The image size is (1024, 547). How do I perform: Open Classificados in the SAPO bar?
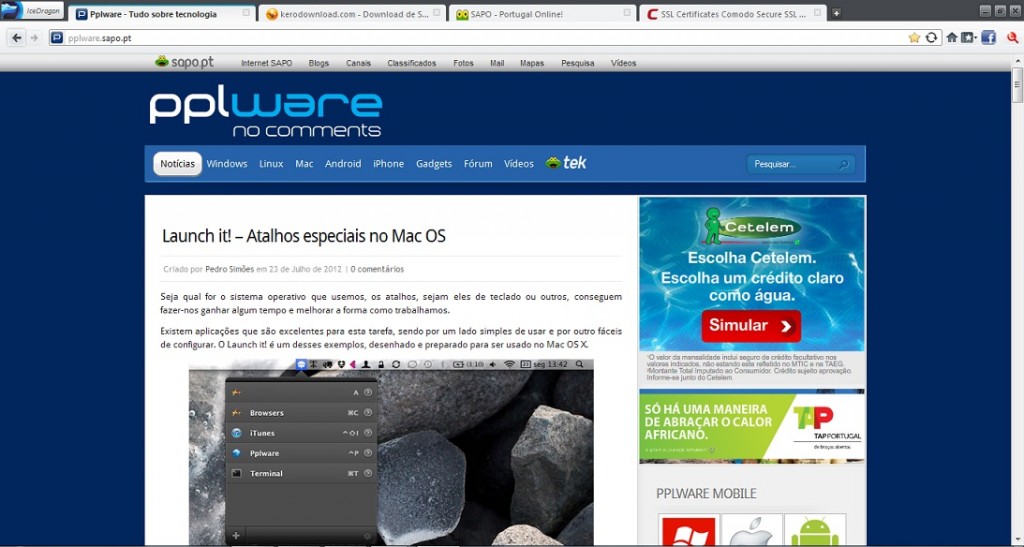tap(411, 63)
